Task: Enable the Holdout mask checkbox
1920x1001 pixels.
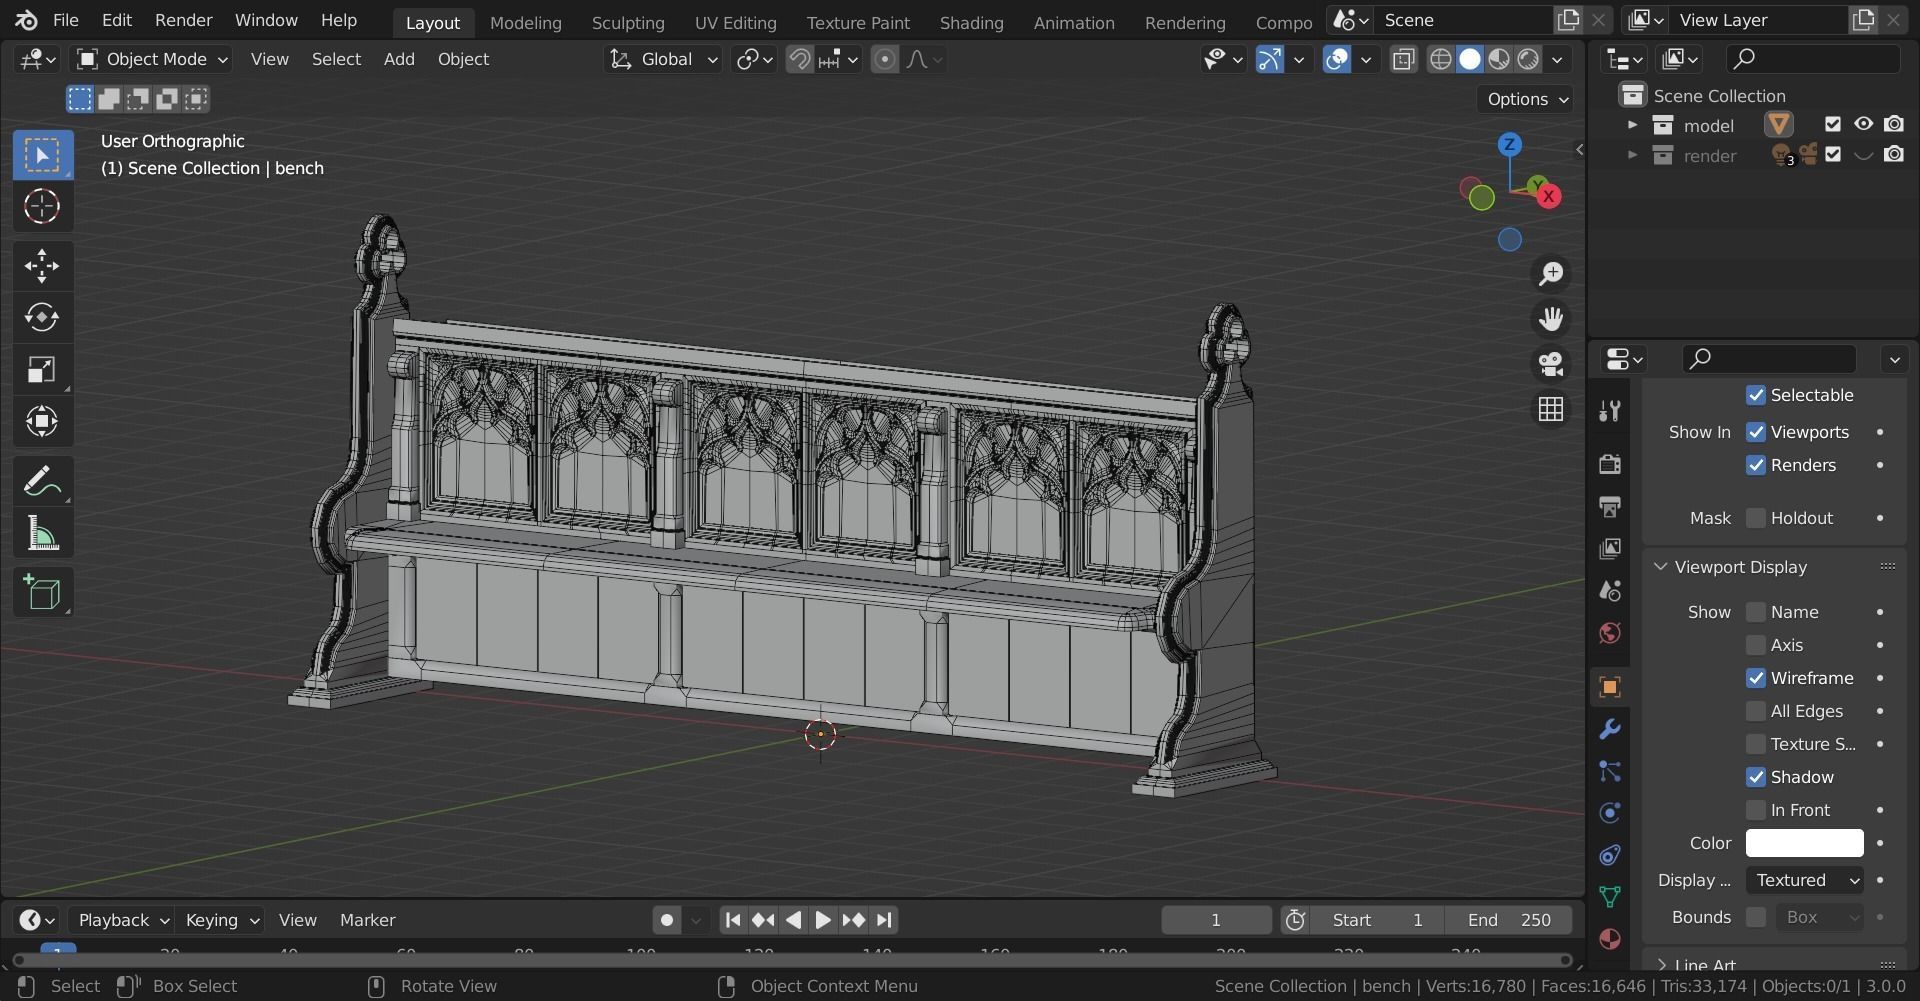Action: (1755, 518)
